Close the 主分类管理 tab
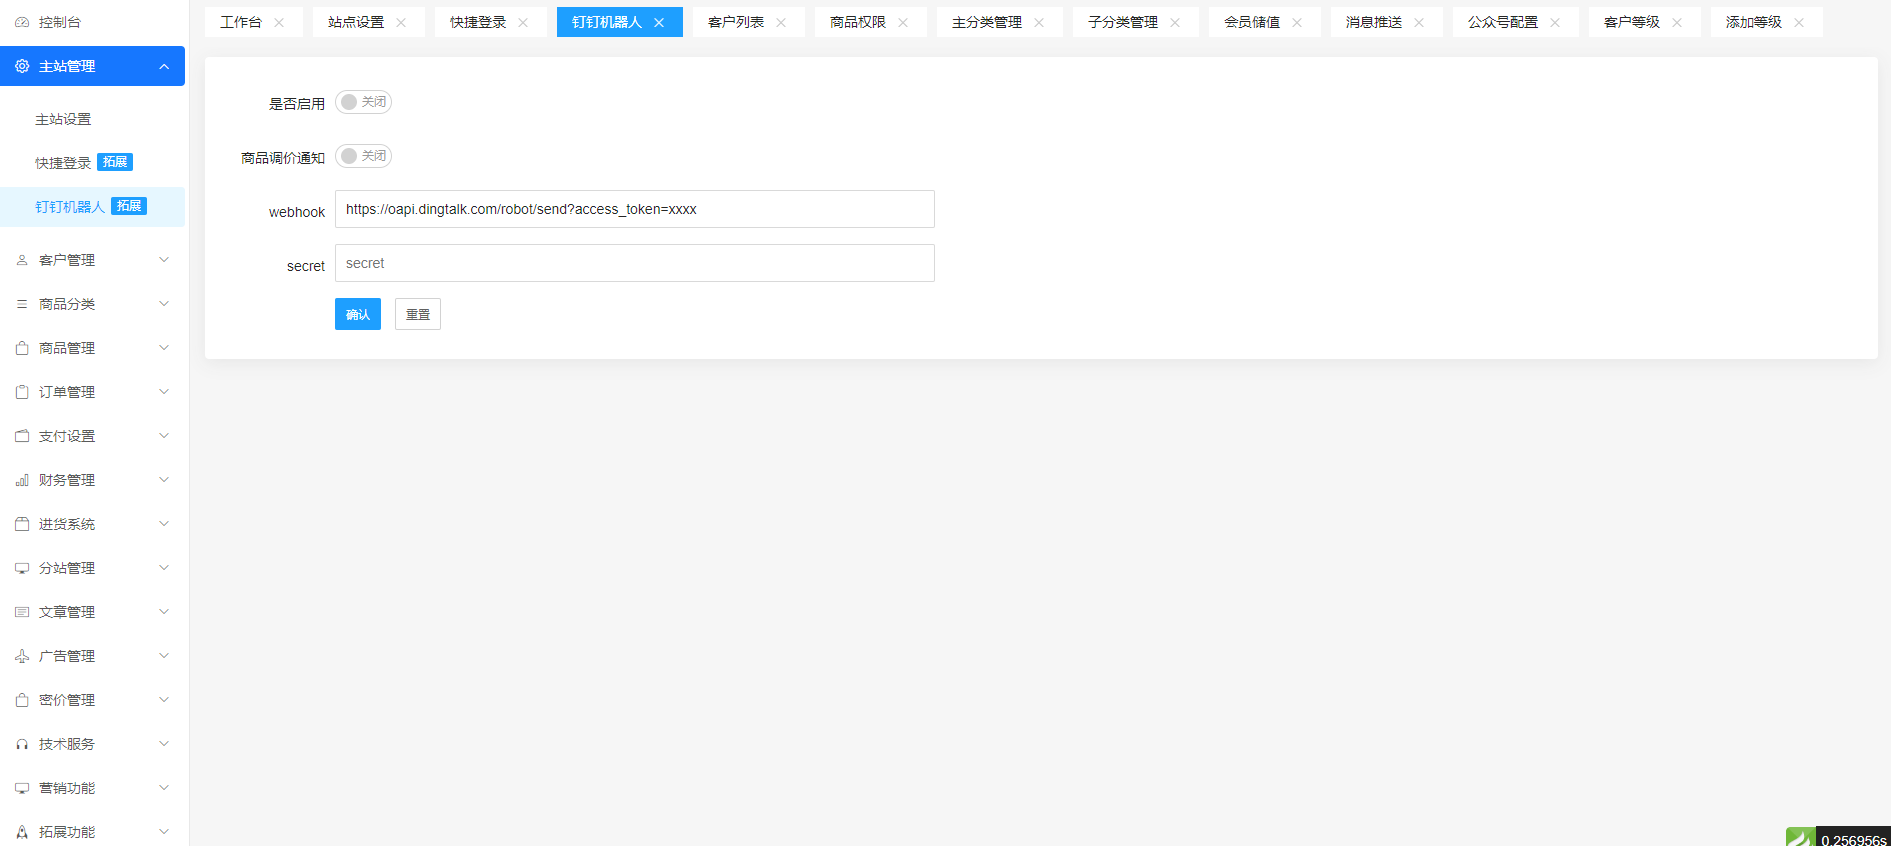This screenshot has width=1891, height=846. click(x=1039, y=22)
